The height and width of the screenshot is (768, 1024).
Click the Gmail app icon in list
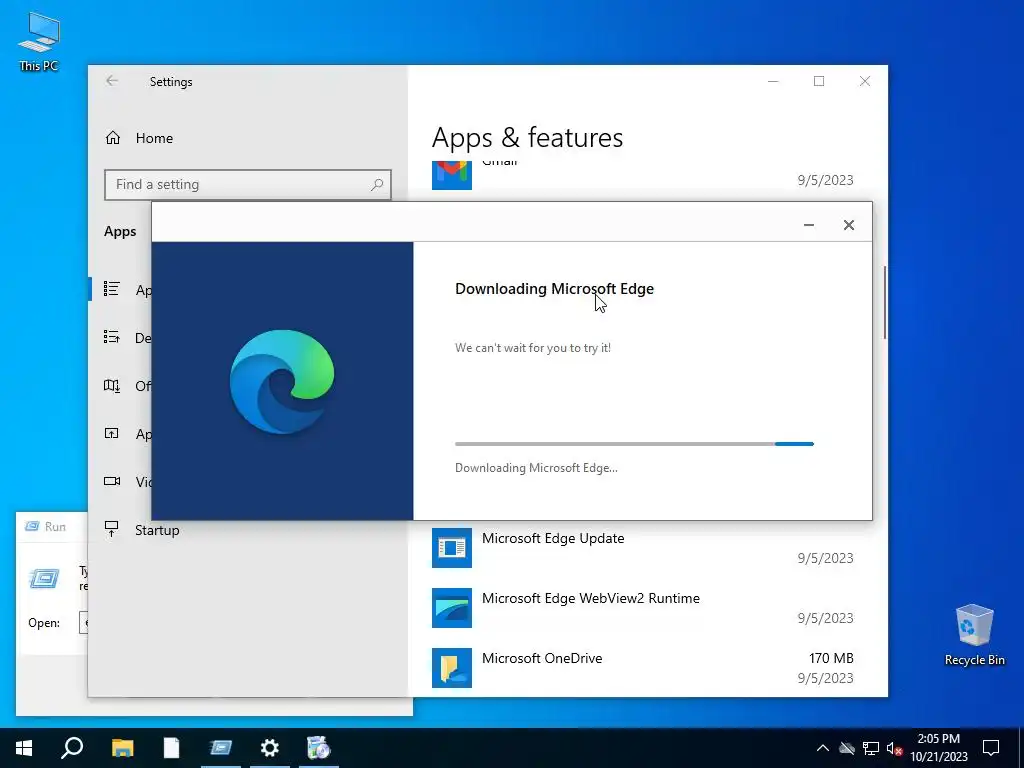click(x=452, y=175)
